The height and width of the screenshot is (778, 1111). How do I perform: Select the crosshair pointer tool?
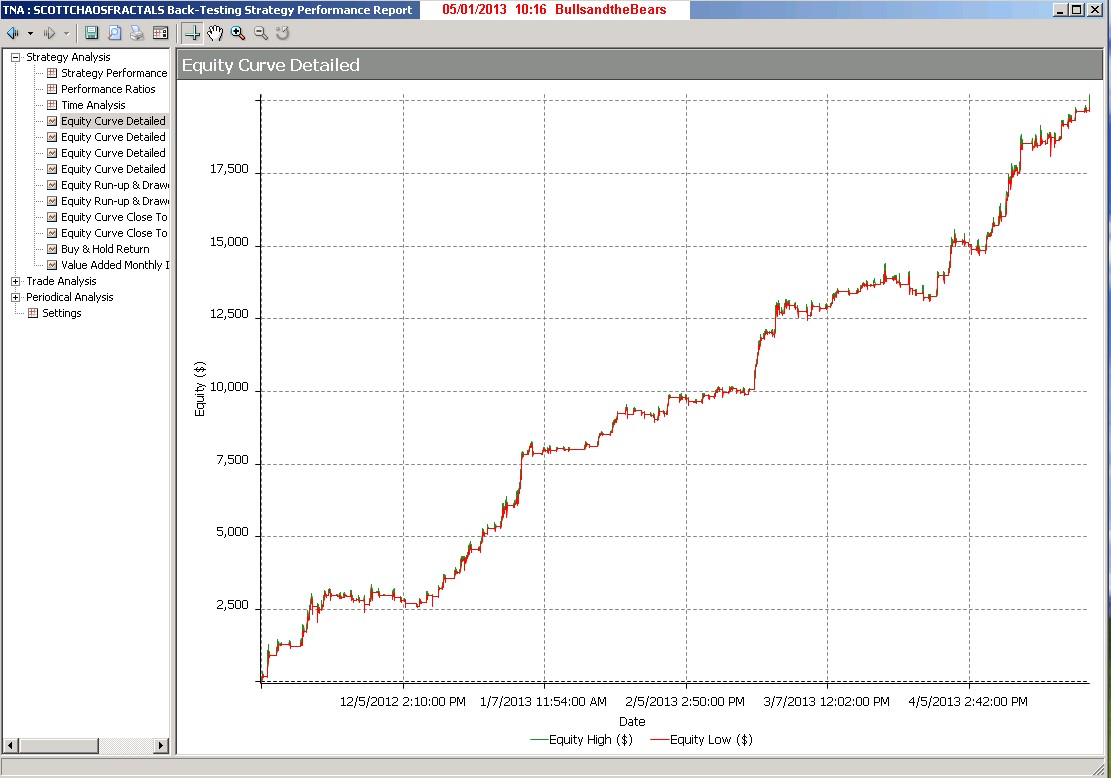[192, 33]
